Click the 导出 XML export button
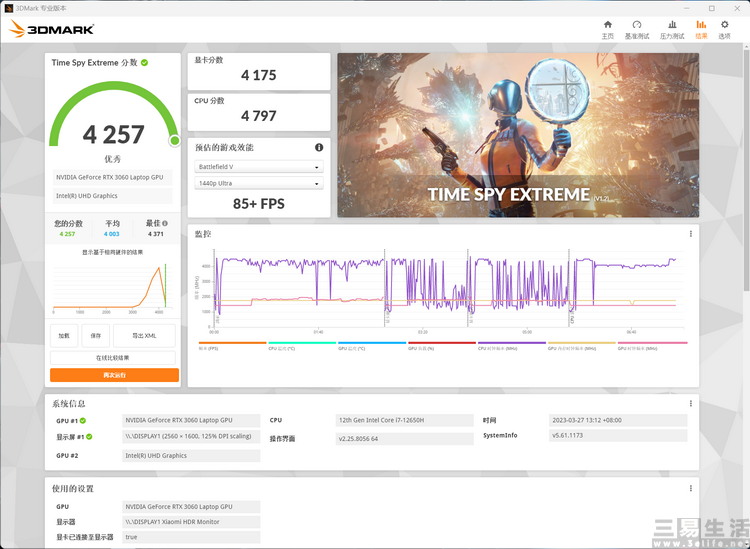This screenshot has height=549, width=750. click(x=144, y=336)
